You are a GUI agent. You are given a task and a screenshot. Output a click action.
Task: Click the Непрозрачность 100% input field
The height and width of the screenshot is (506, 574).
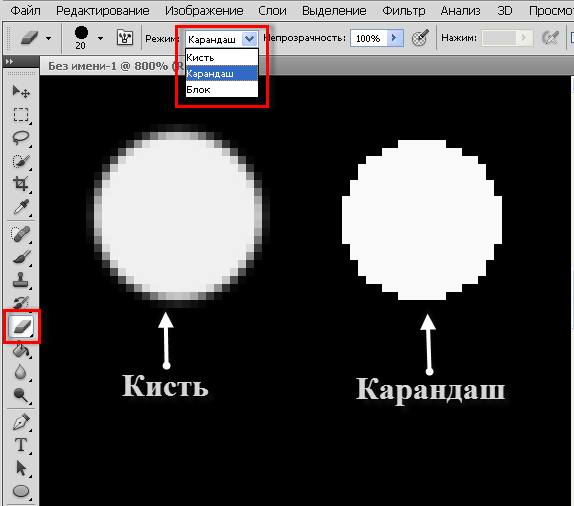point(369,38)
